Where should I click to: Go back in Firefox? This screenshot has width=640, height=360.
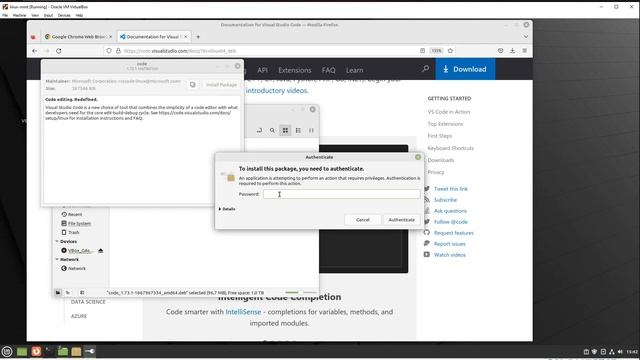(35, 51)
